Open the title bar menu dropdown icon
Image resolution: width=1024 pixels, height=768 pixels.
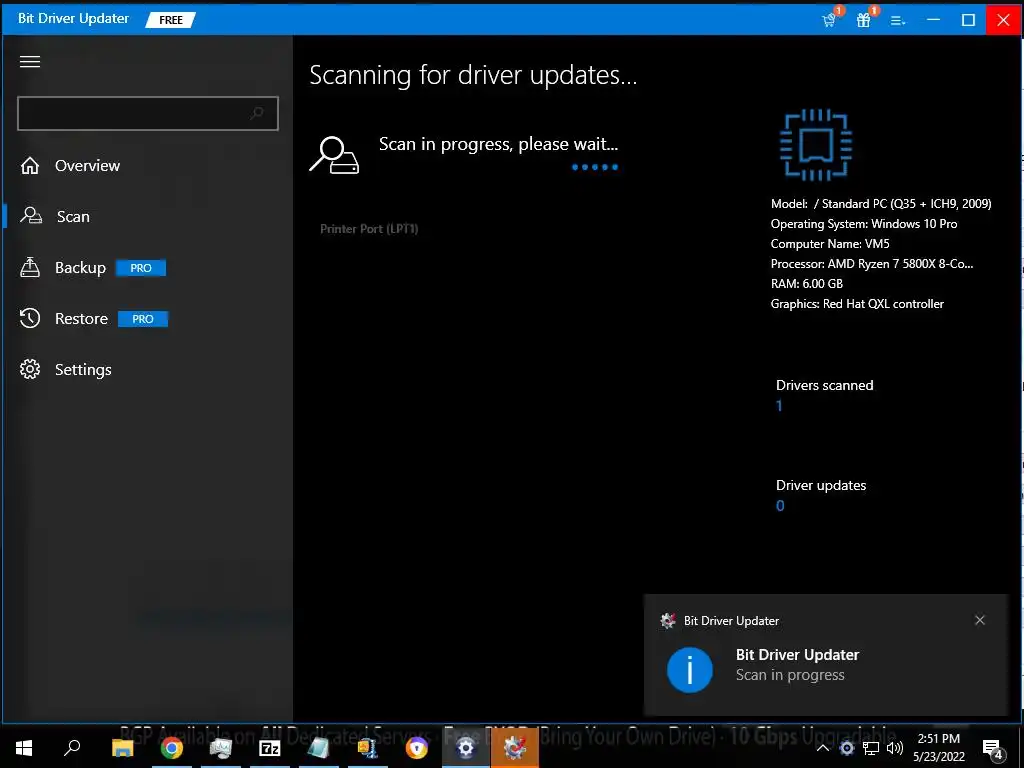[x=898, y=20]
